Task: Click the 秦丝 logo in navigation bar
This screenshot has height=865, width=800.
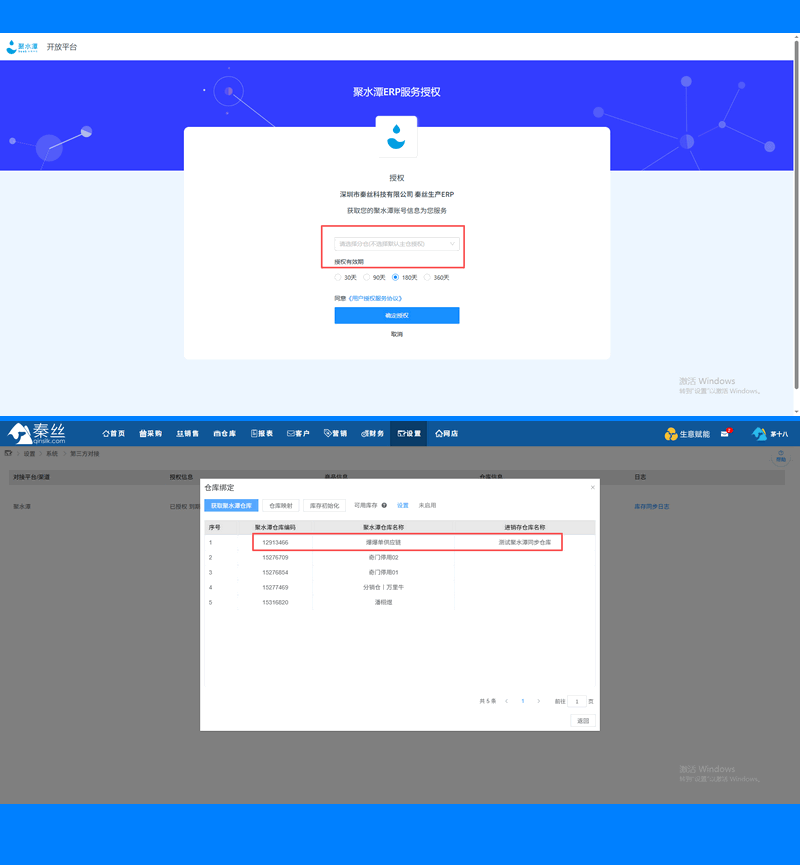Action: 38,433
